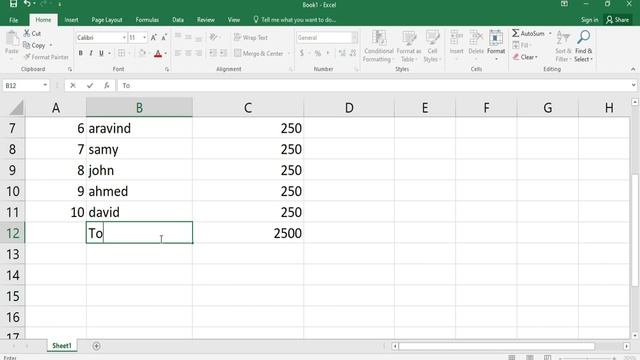Viewport: 640px width, 360px height.
Task: Select column C header
Action: point(248,108)
